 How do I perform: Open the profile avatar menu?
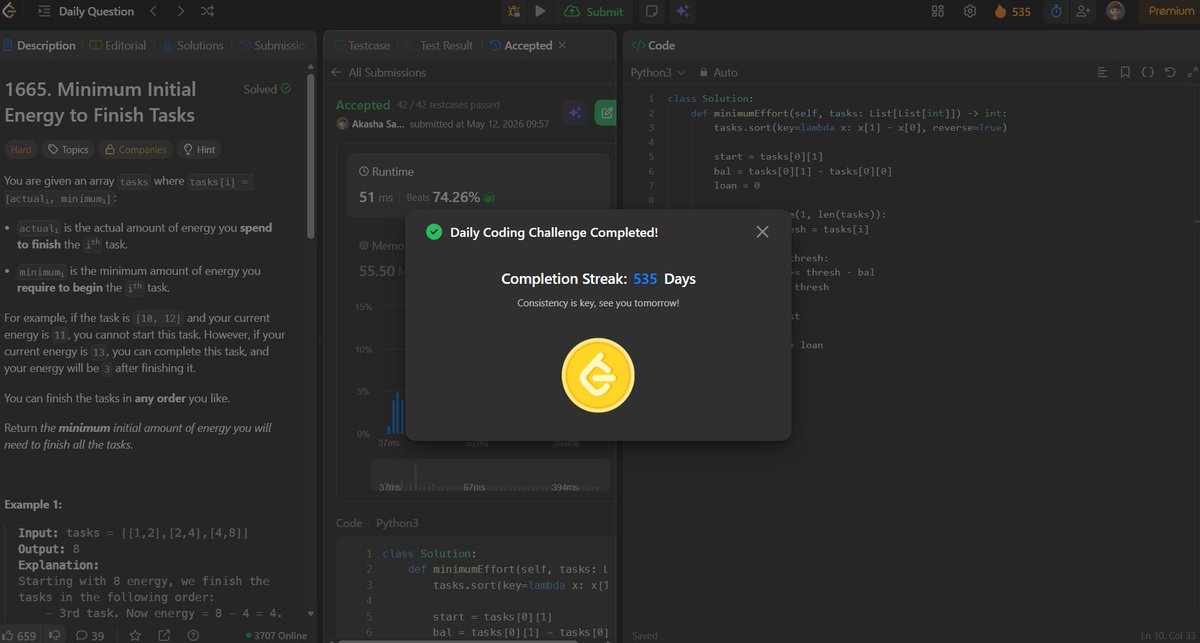[1116, 11]
